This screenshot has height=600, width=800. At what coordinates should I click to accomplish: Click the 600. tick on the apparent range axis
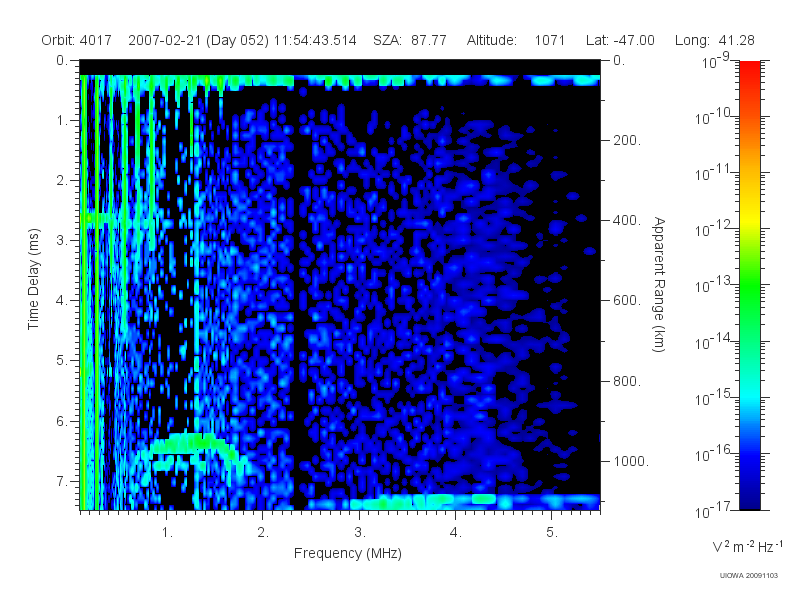[627, 301]
